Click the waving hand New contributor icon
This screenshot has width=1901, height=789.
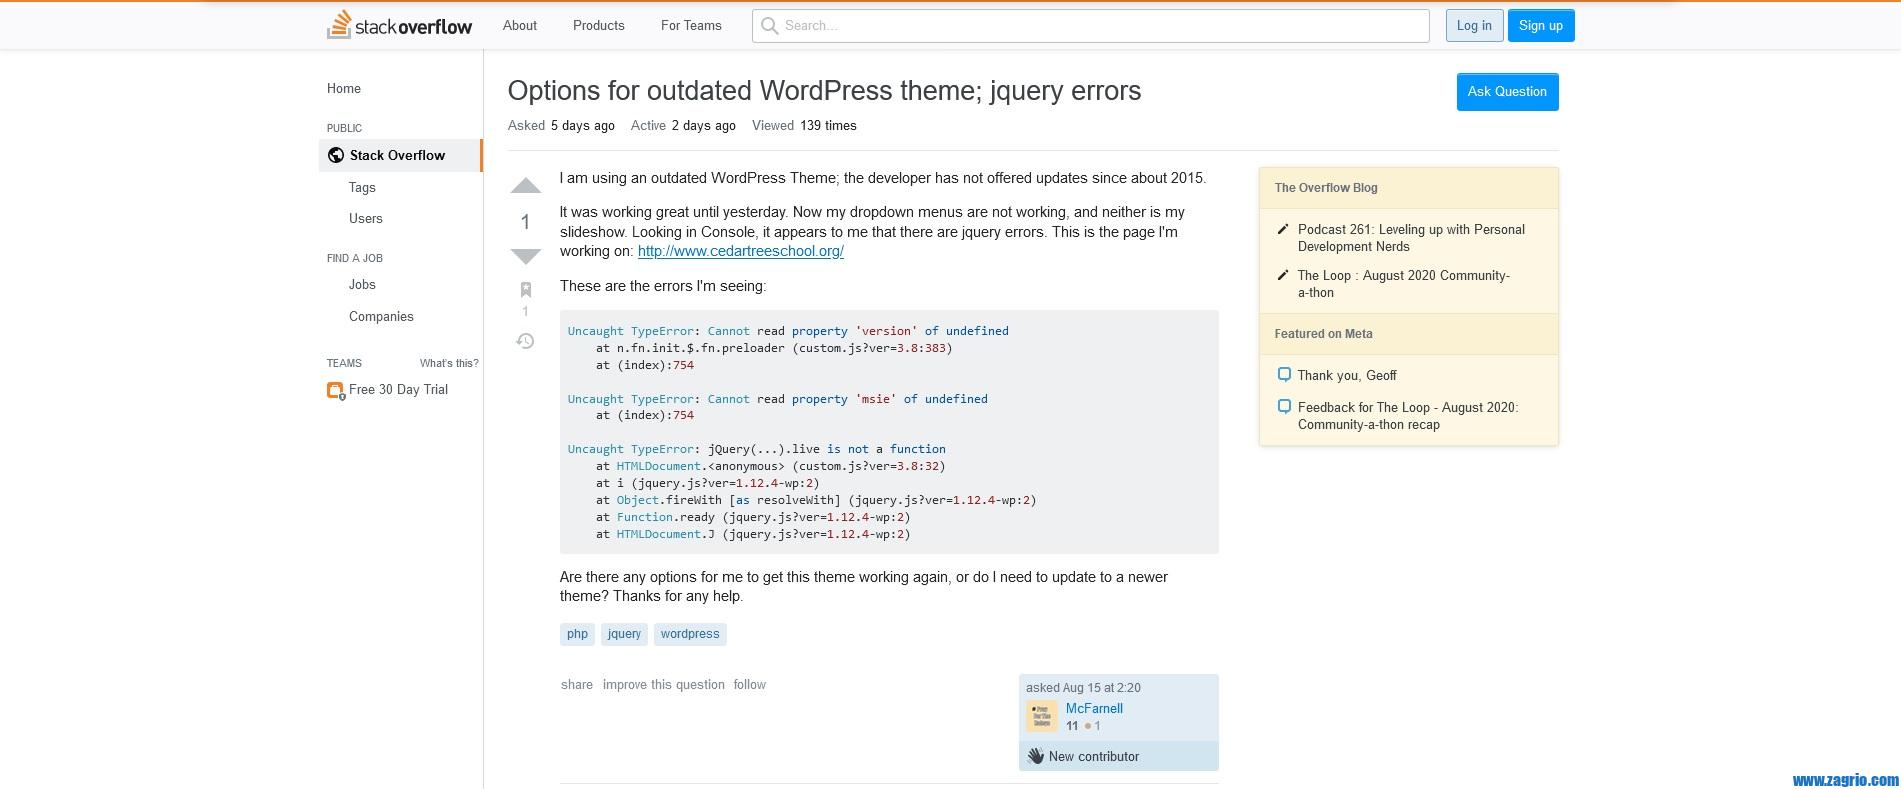pos(1035,756)
